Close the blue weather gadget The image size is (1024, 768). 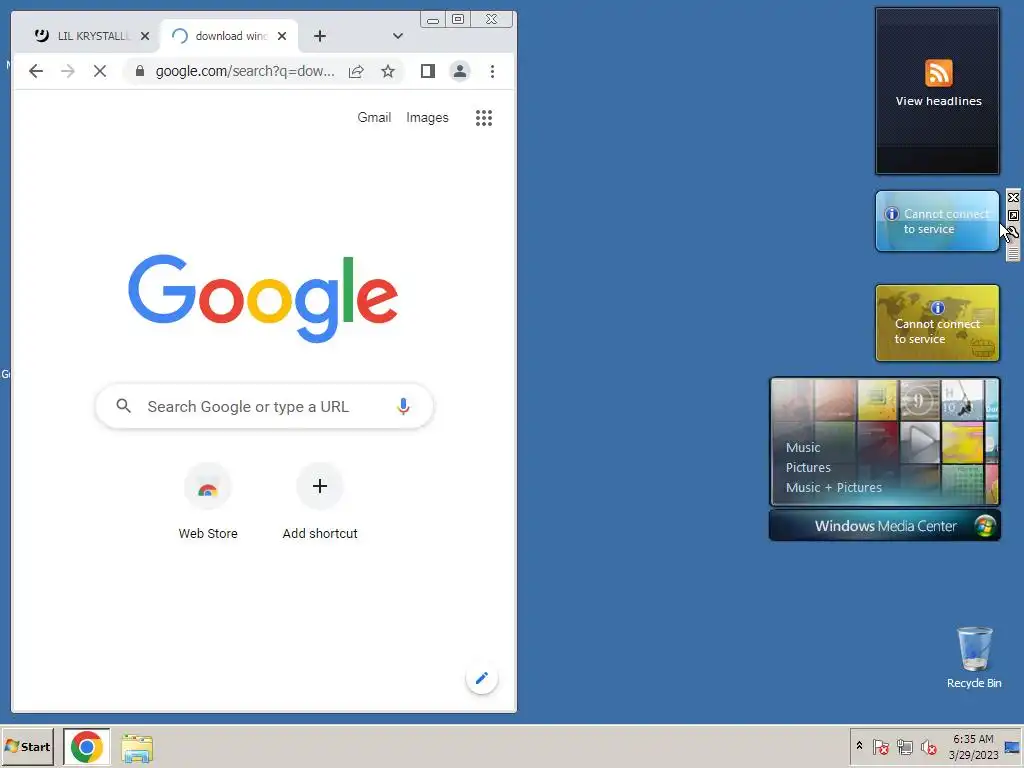(x=1013, y=197)
